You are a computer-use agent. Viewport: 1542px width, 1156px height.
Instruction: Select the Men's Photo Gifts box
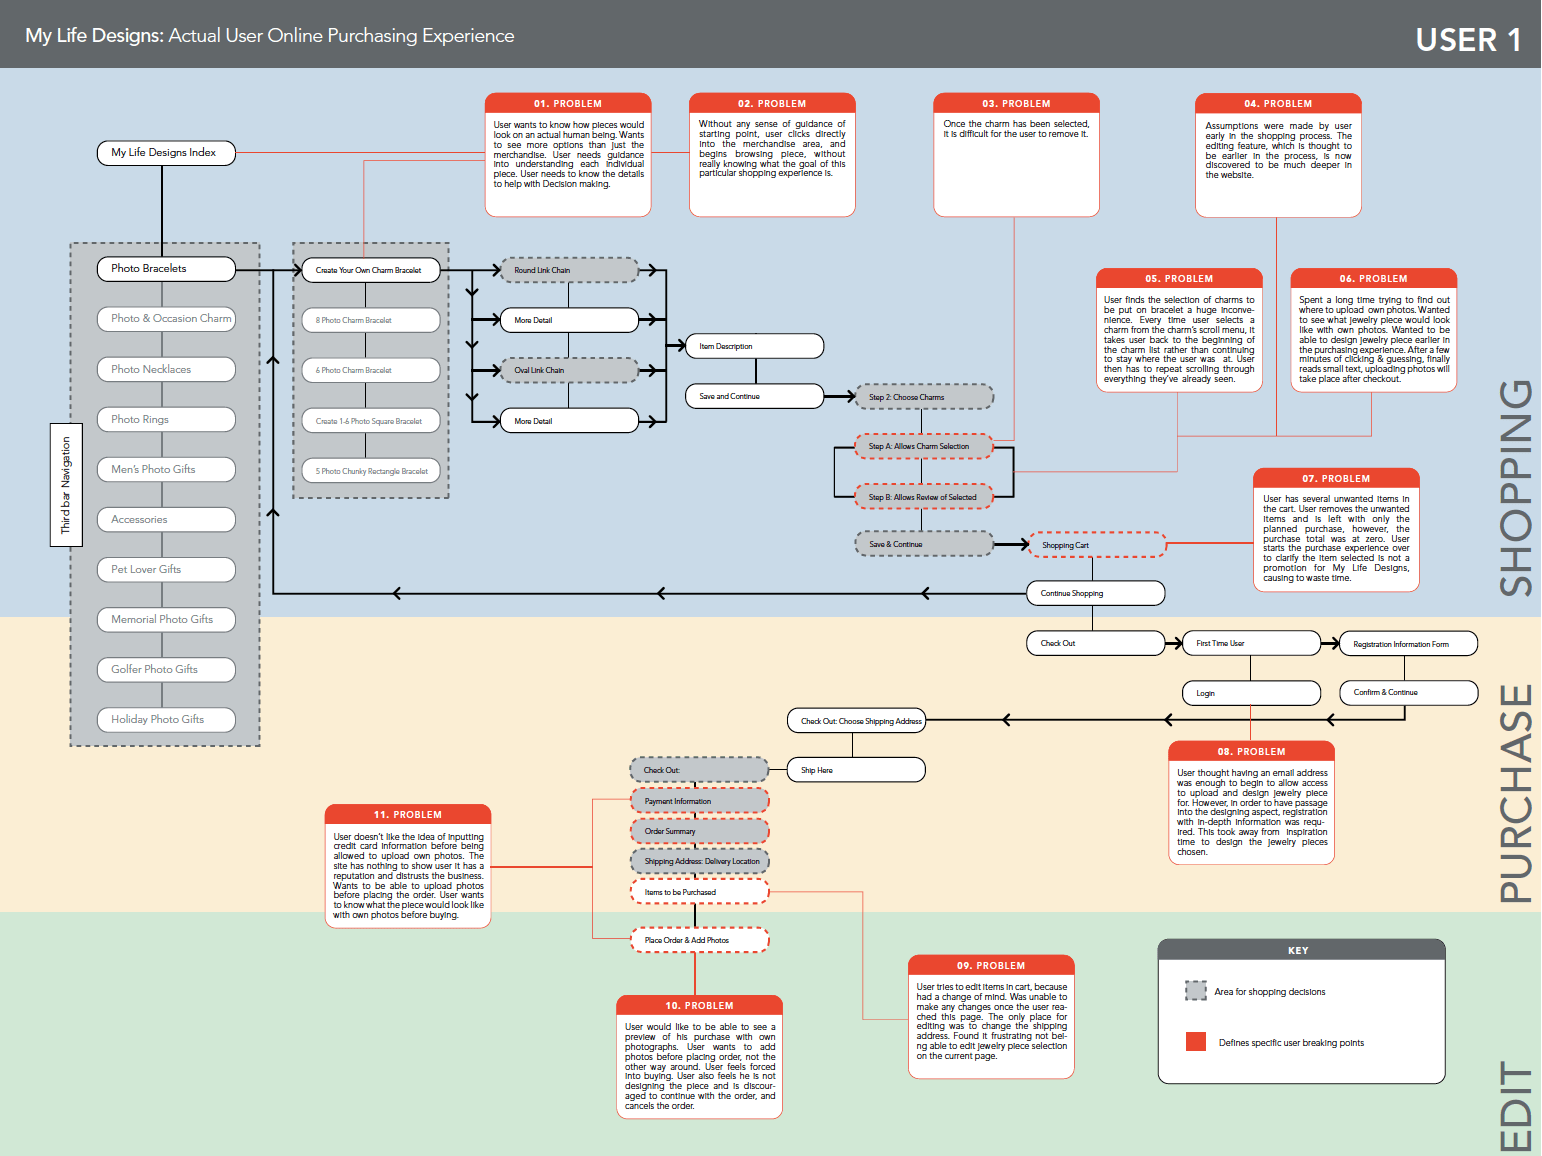coord(166,469)
